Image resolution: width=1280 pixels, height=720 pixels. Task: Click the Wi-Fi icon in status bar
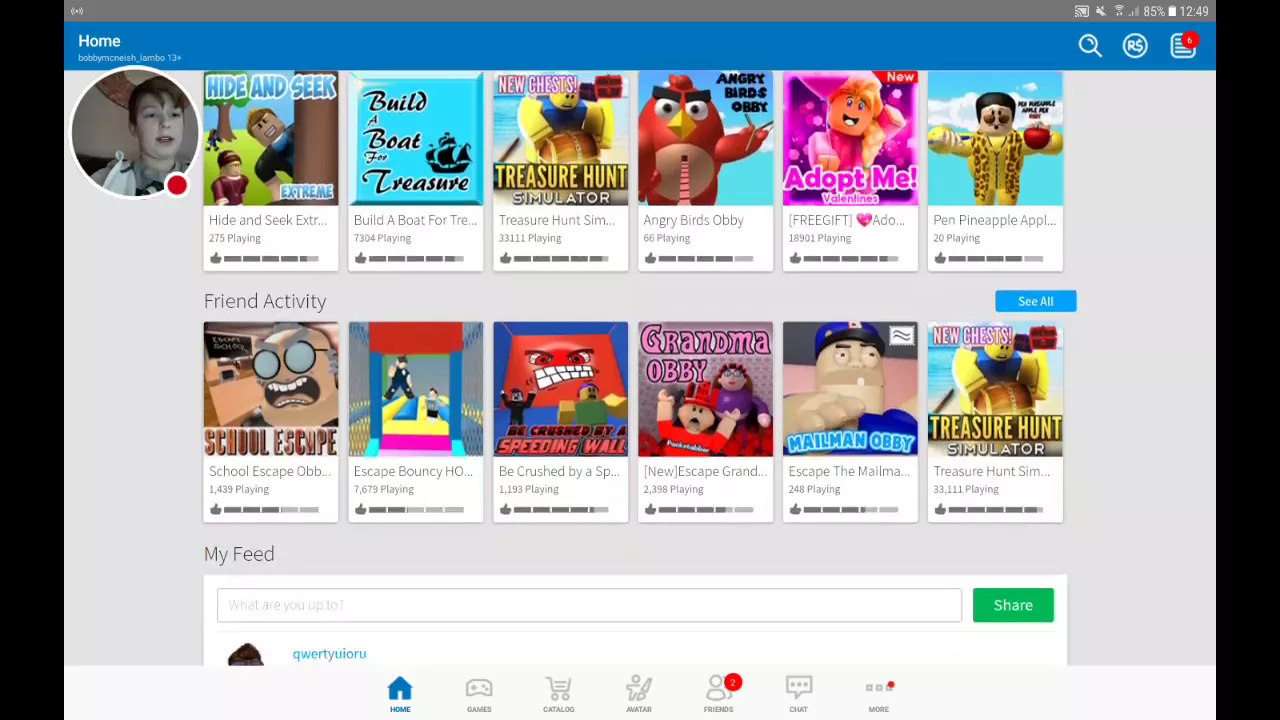coord(1119,11)
